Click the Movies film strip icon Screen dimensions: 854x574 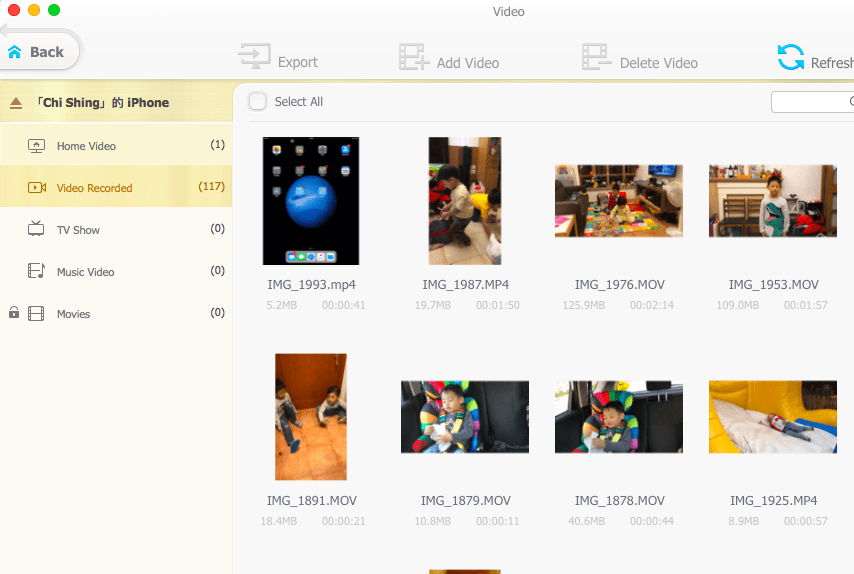coord(37,314)
